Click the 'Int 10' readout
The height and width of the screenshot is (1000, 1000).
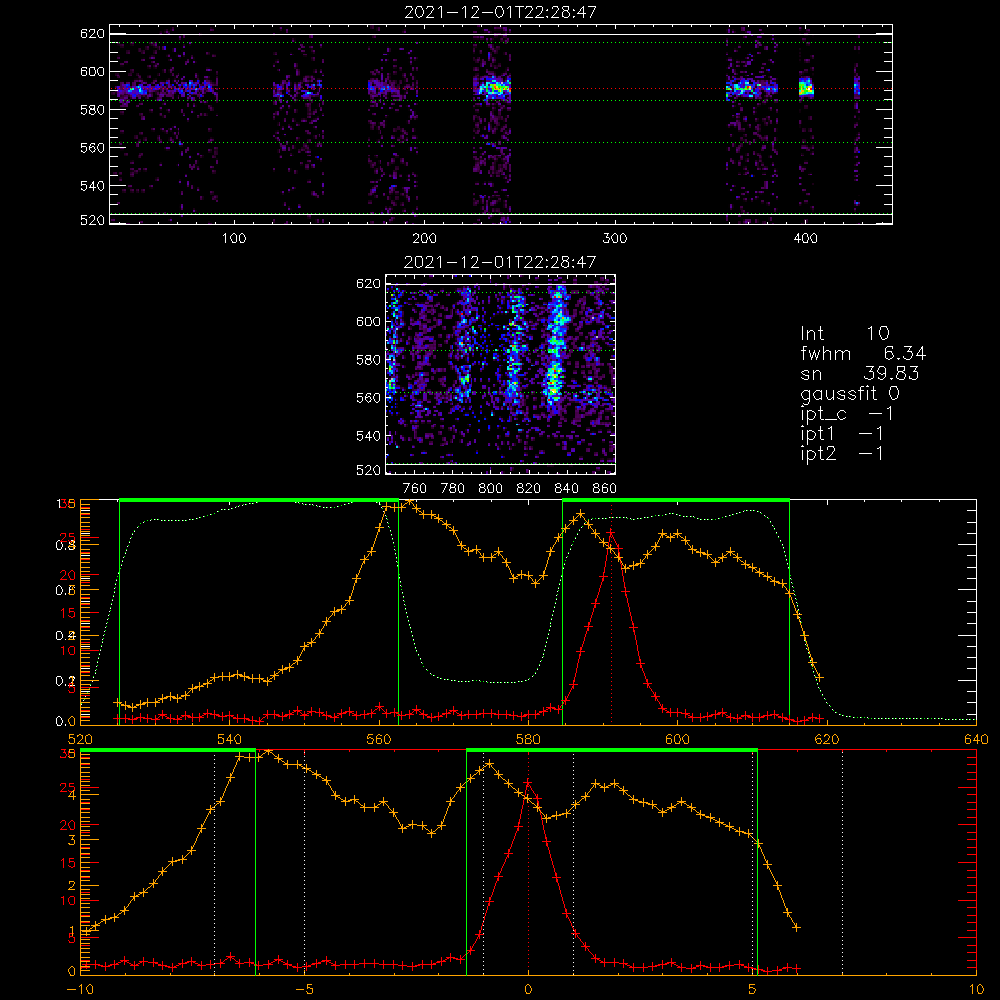844,333
